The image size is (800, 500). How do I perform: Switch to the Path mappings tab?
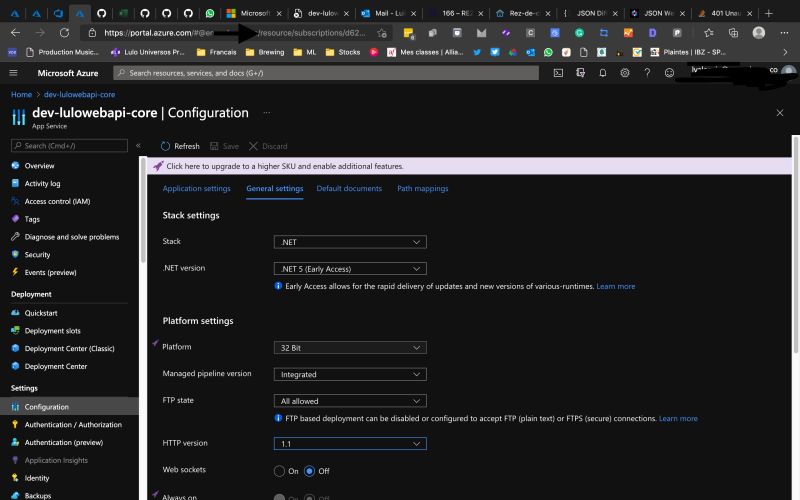422,188
